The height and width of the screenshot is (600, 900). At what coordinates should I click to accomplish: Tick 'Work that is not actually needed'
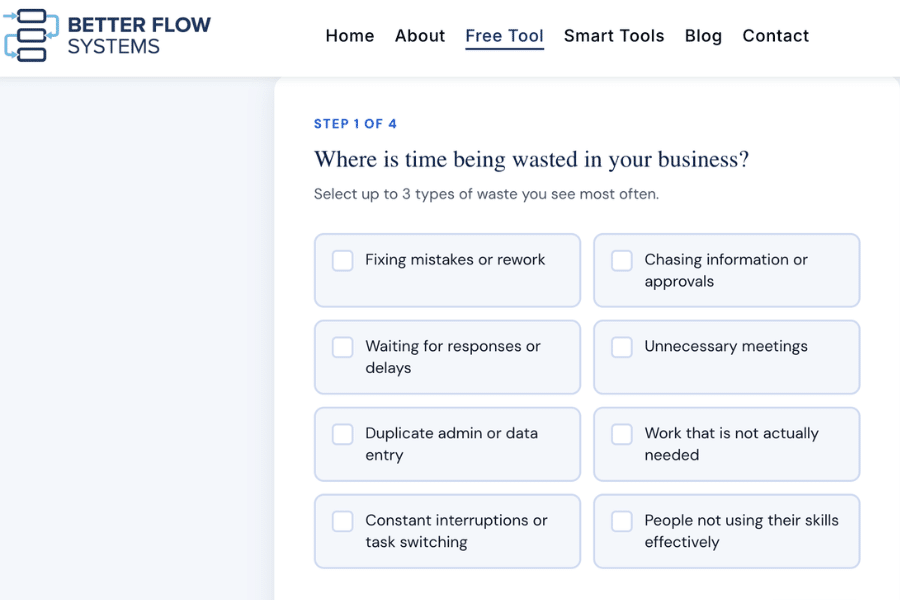(x=622, y=434)
